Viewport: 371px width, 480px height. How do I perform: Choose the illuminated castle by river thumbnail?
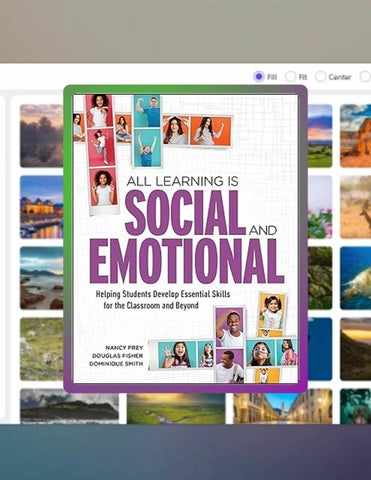(x=42, y=207)
